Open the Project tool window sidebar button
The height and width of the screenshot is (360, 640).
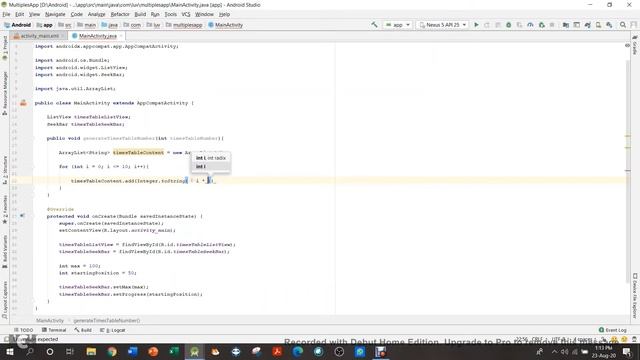coord(5,48)
